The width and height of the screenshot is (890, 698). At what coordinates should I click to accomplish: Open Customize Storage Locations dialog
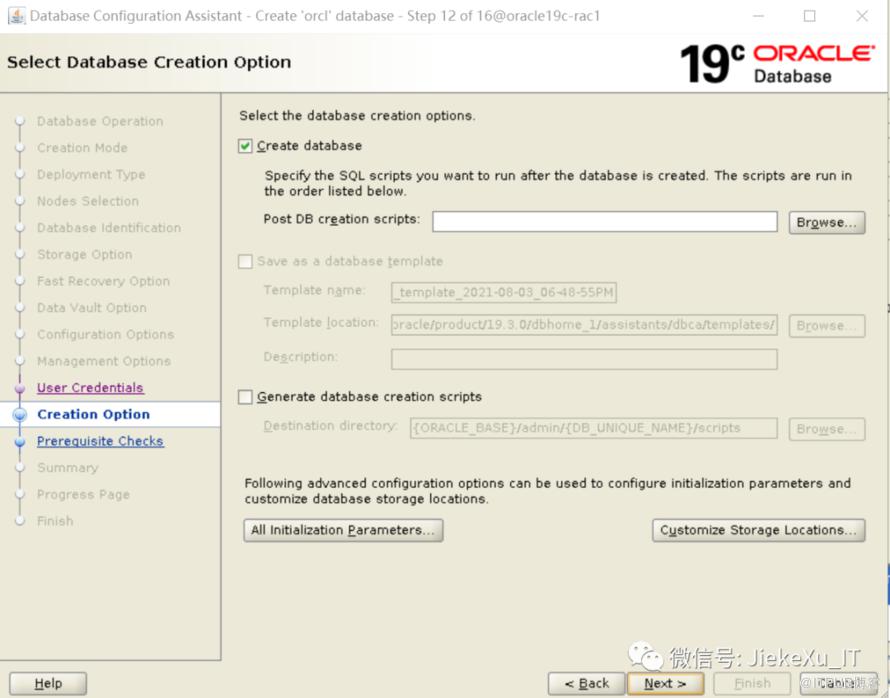(x=758, y=530)
